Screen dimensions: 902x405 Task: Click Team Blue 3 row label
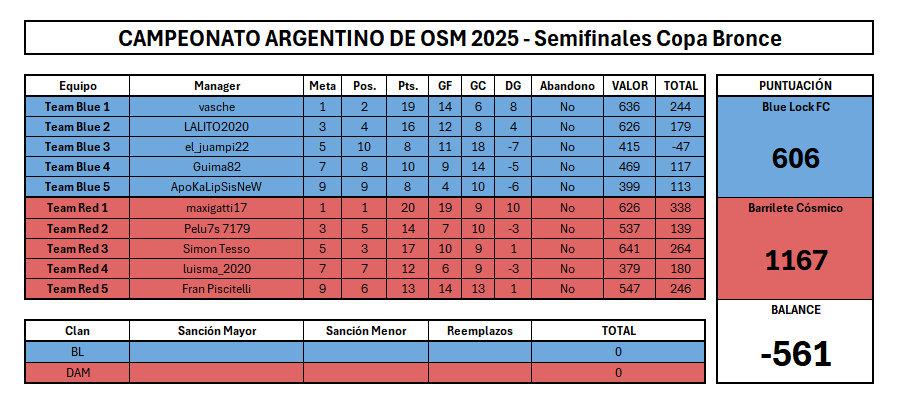(x=77, y=147)
